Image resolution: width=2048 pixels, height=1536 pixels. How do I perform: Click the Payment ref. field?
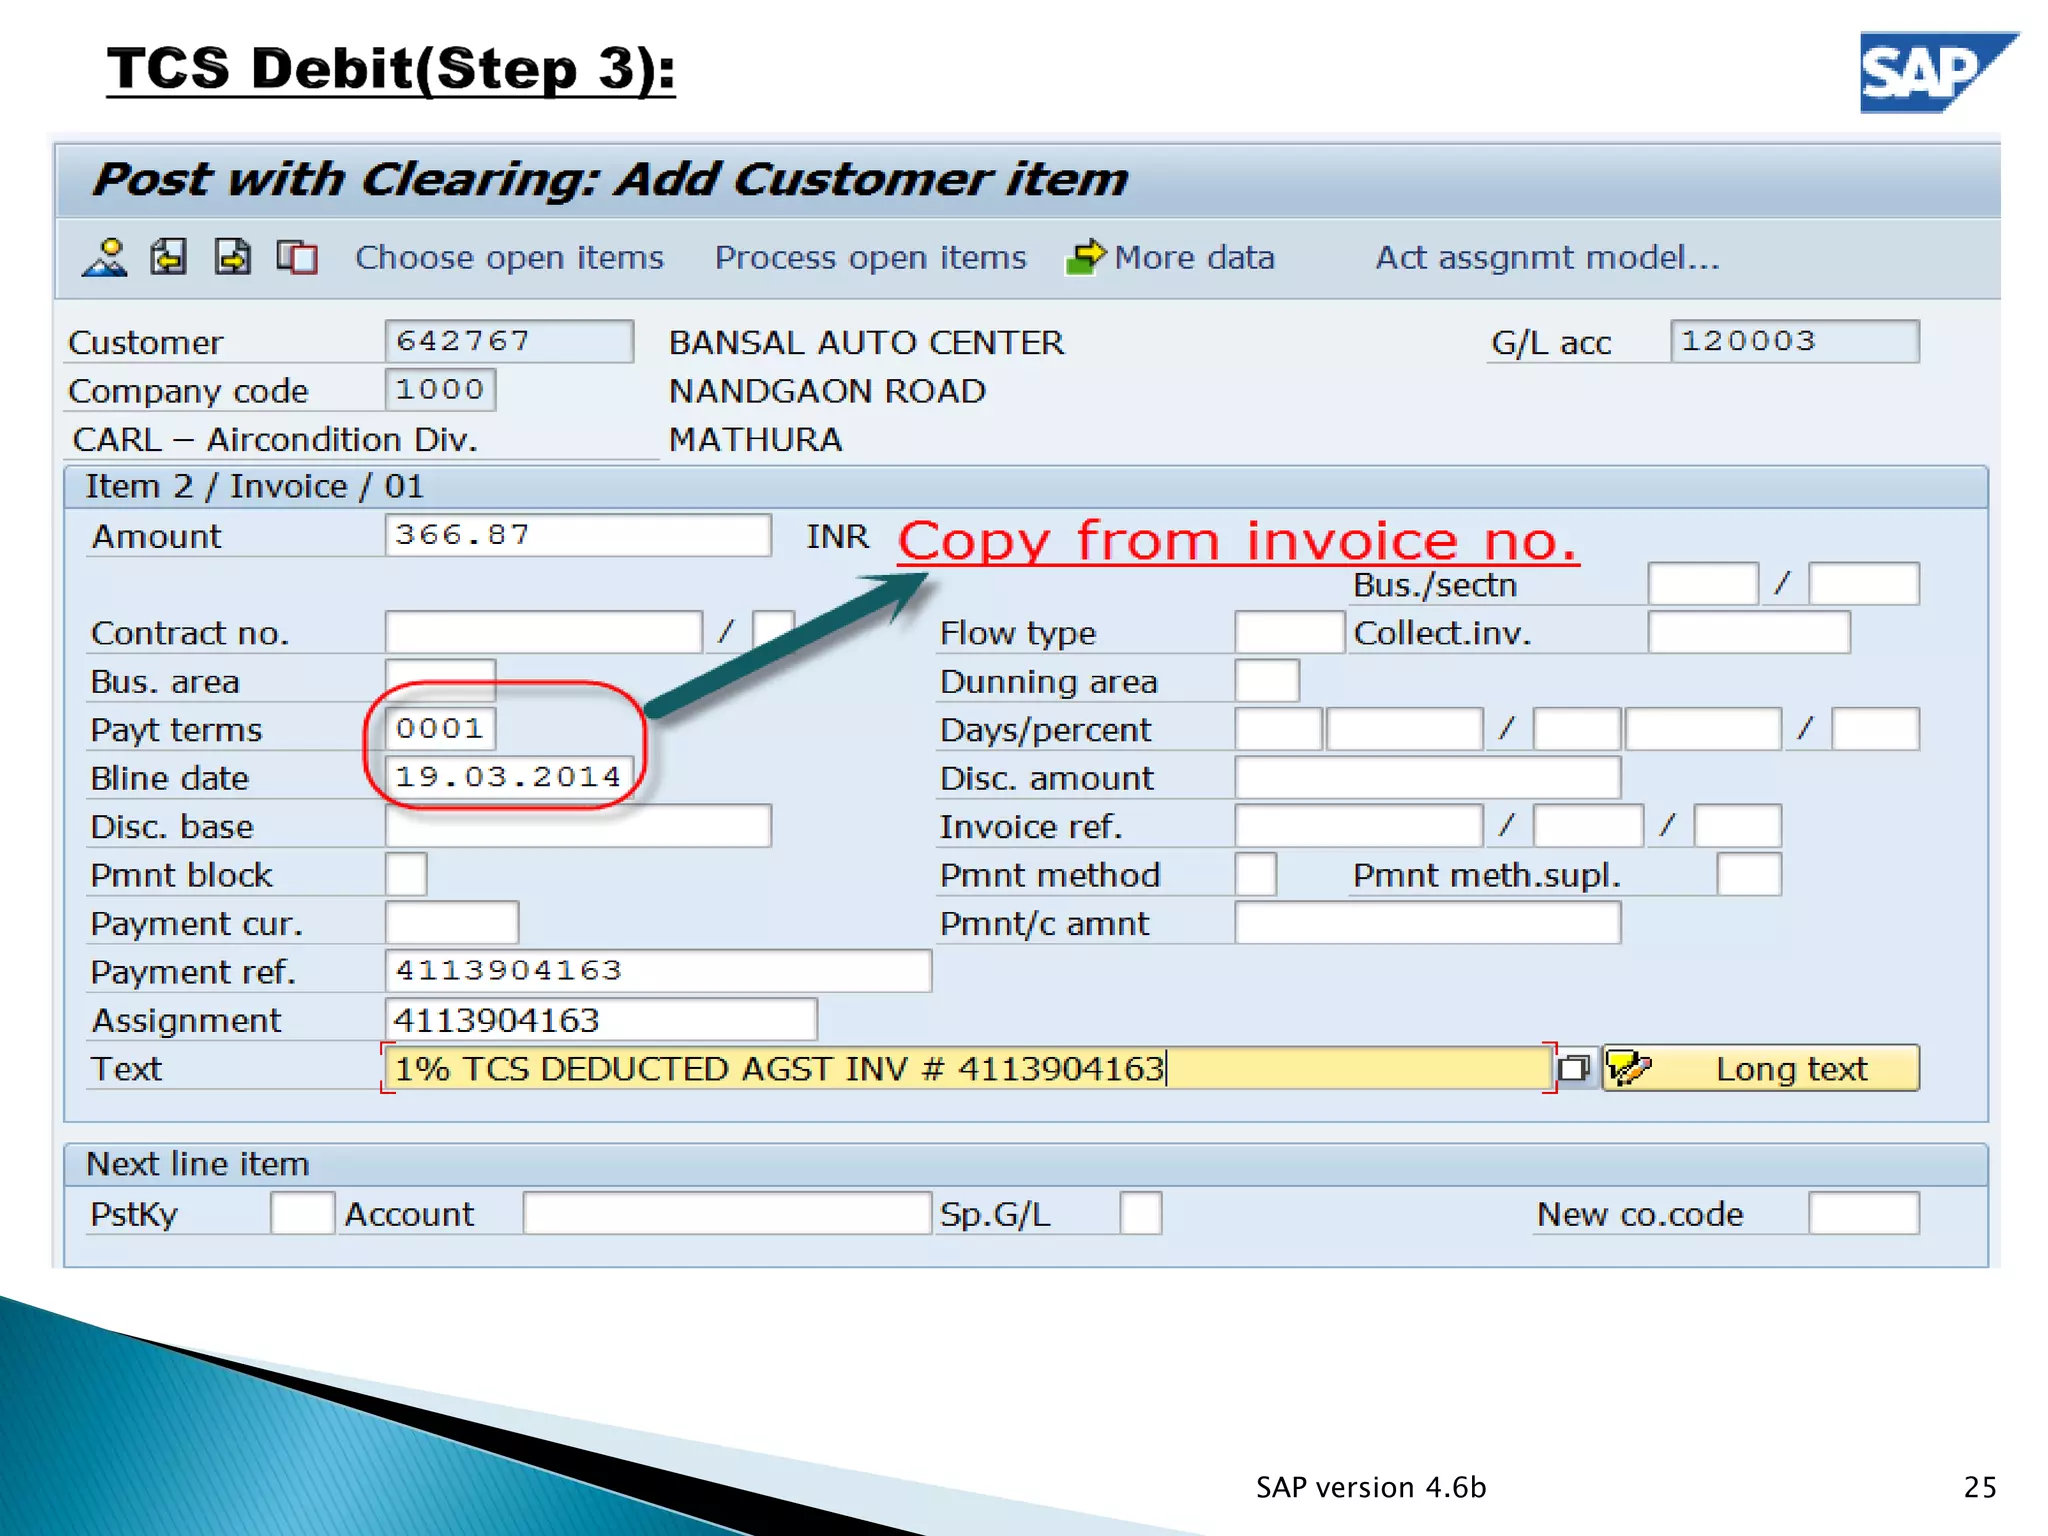[x=658, y=971]
